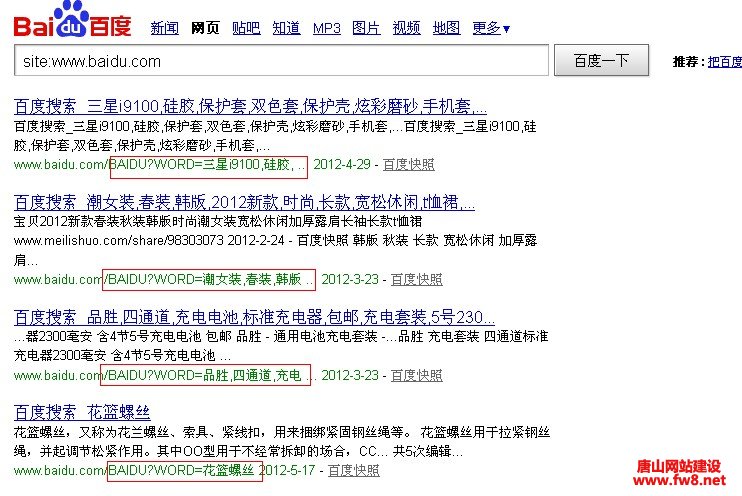Open the 花篮螺丝 result title

pyautogui.click(x=82, y=412)
